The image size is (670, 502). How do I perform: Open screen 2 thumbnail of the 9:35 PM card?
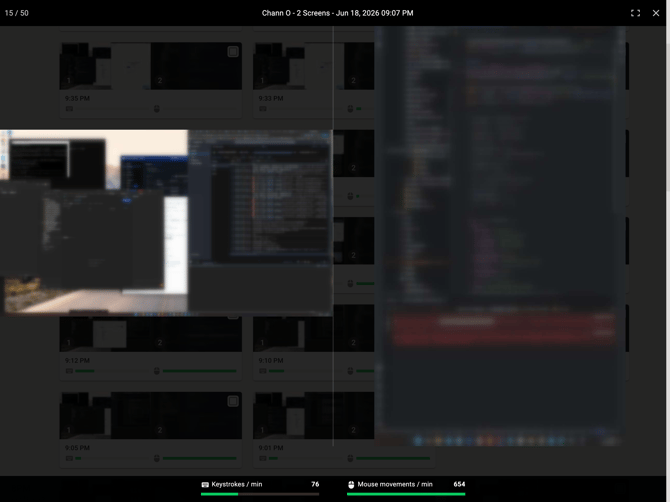click(196, 66)
